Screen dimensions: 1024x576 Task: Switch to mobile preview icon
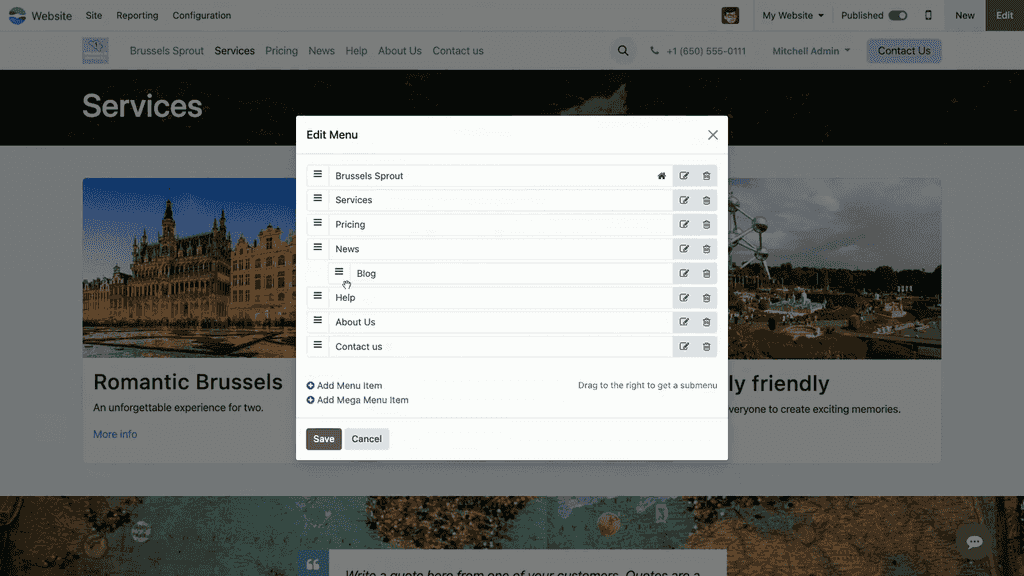point(928,15)
